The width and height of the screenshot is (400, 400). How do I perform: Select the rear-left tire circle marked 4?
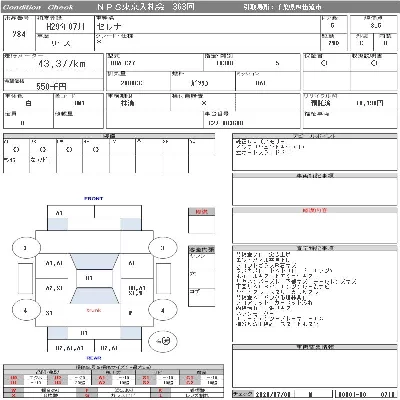(x=26, y=310)
